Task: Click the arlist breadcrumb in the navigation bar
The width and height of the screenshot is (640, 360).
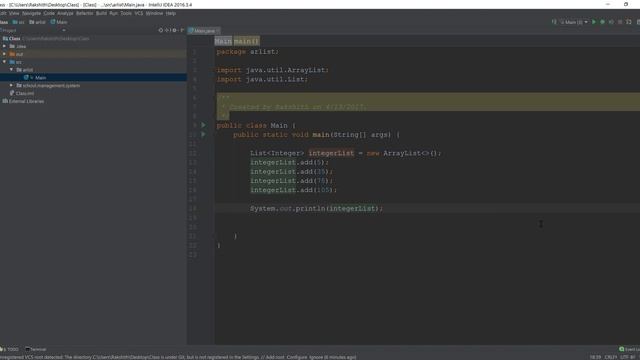Action: click(37, 22)
